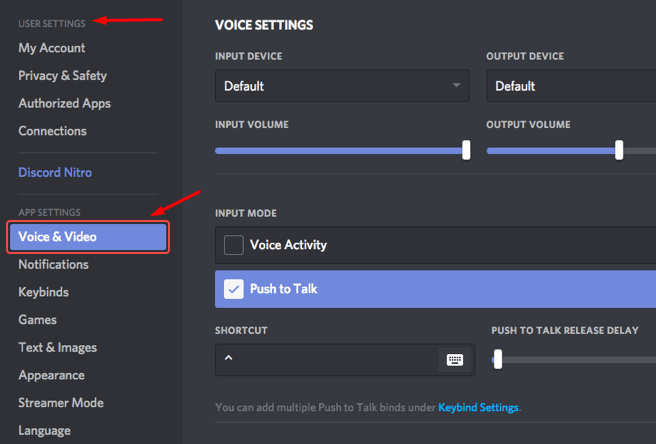Go to Privacy & Safety settings
The height and width of the screenshot is (444, 656).
62,76
